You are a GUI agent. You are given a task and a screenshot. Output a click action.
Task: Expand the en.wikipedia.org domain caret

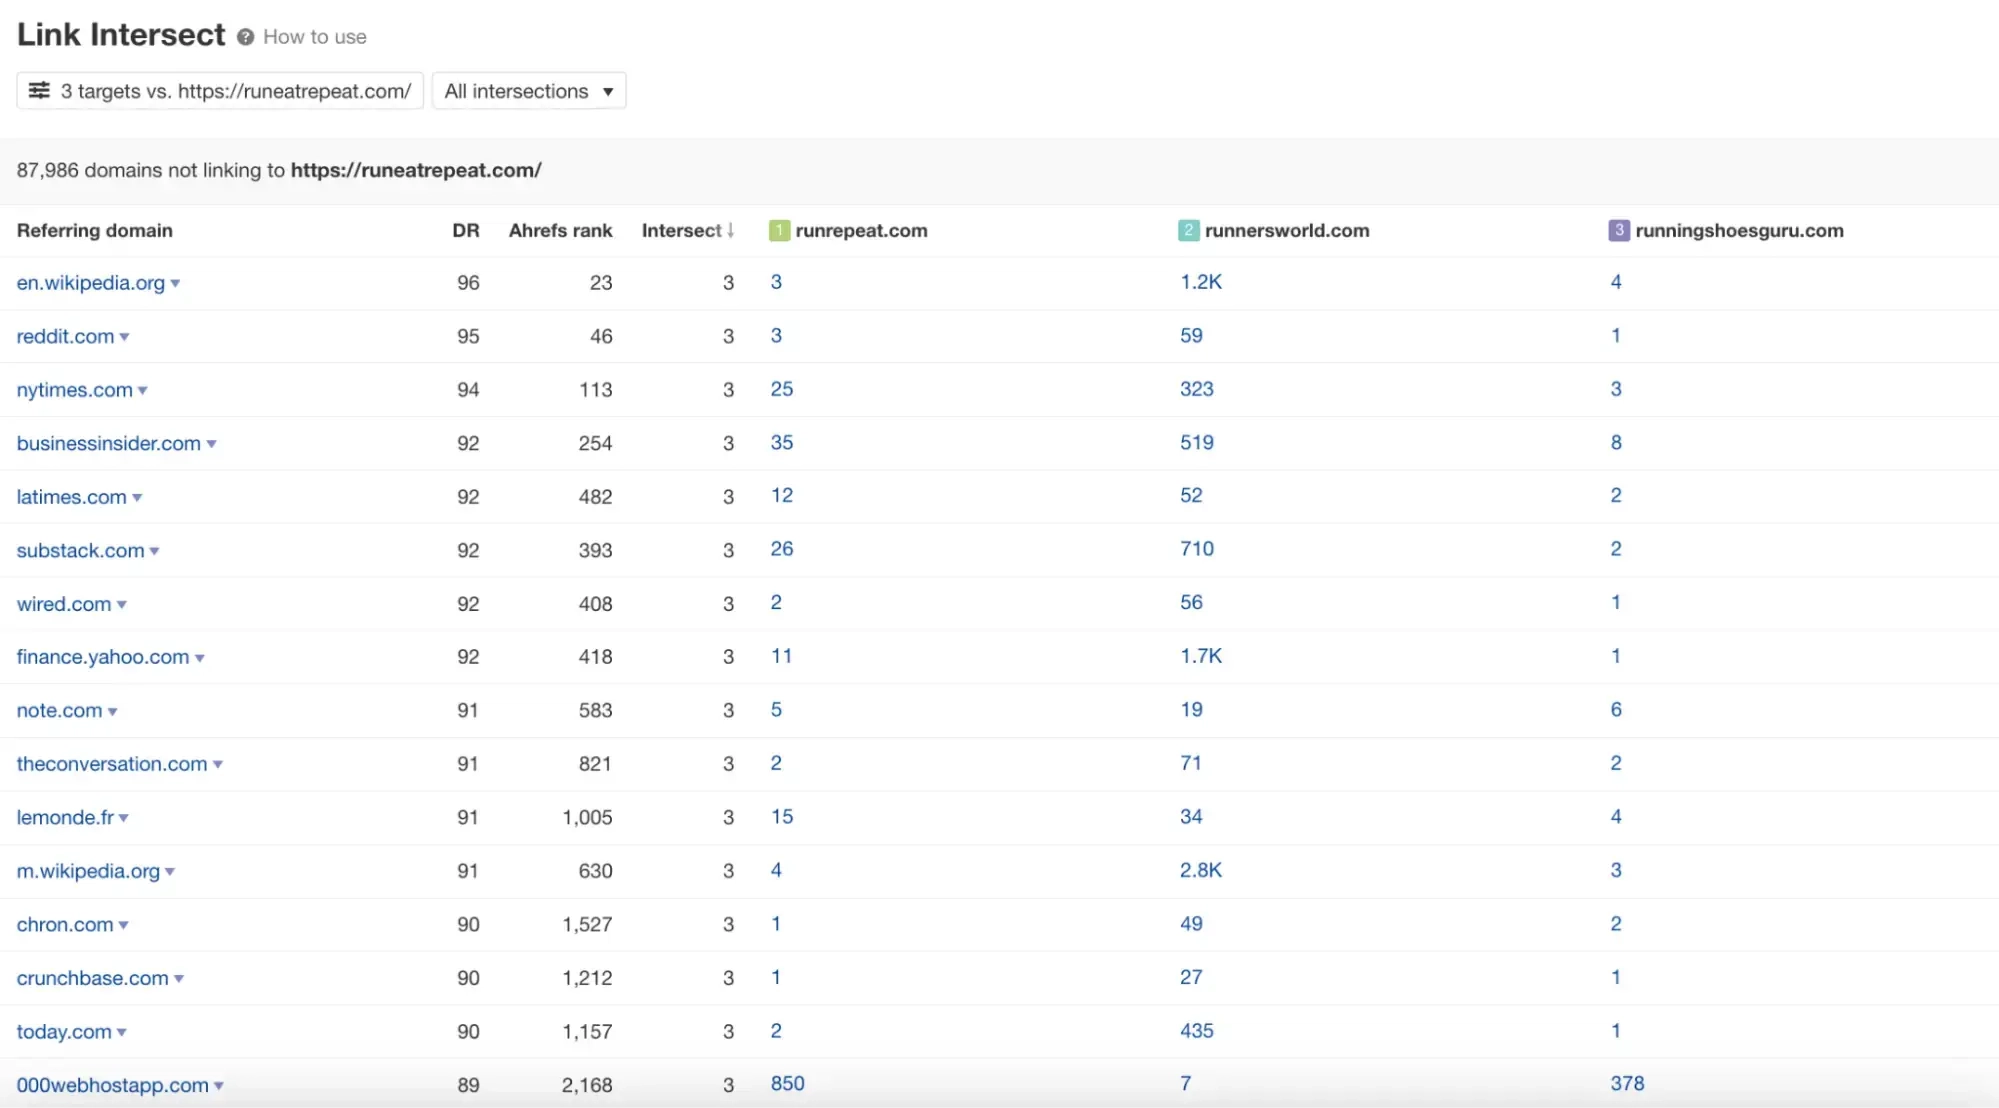175,284
